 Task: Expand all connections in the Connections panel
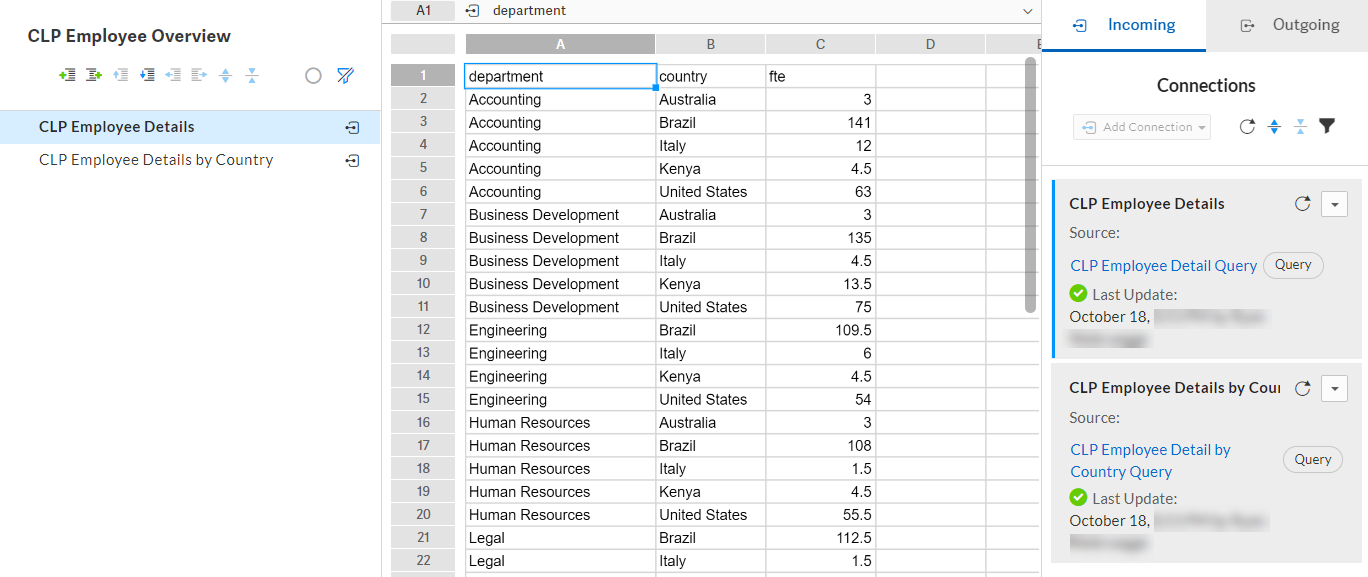click(1274, 127)
